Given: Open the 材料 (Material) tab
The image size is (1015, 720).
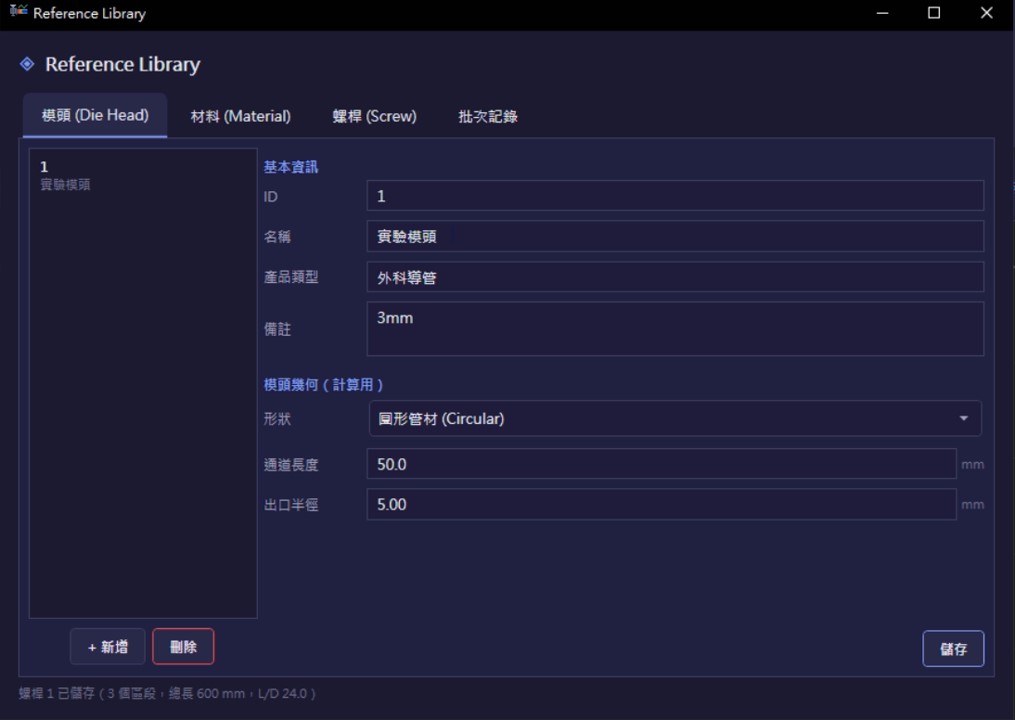Looking at the screenshot, I should tap(240, 117).
